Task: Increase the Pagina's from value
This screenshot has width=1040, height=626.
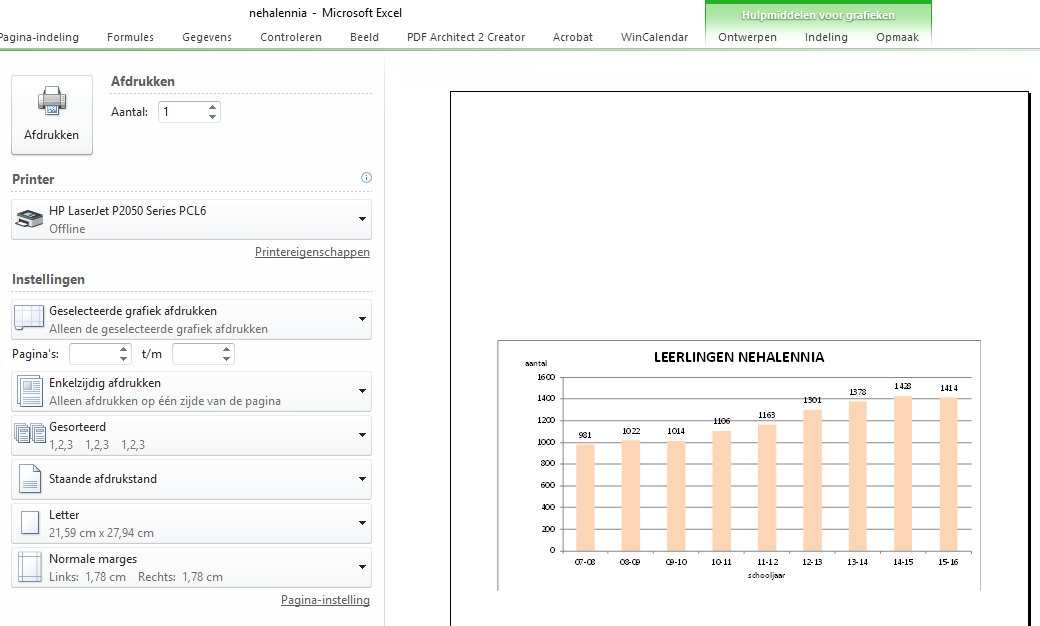Action: (x=124, y=349)
